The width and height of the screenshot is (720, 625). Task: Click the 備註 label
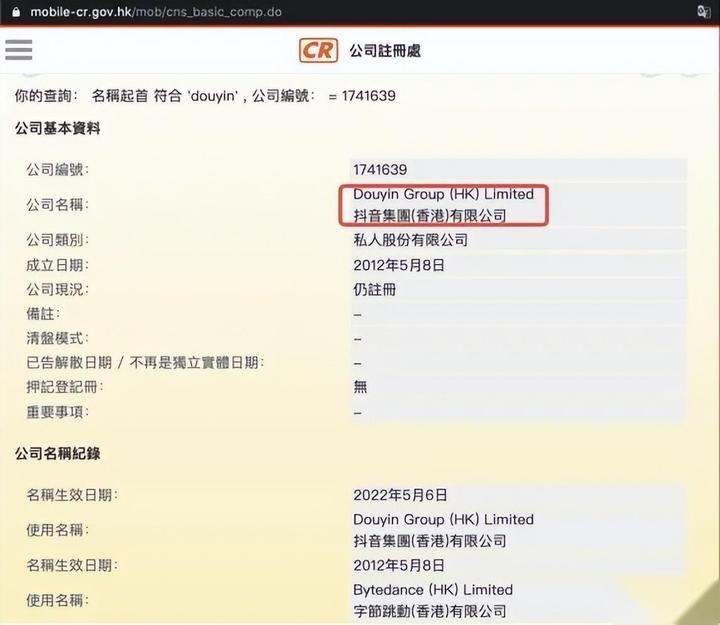click(43, 314)
